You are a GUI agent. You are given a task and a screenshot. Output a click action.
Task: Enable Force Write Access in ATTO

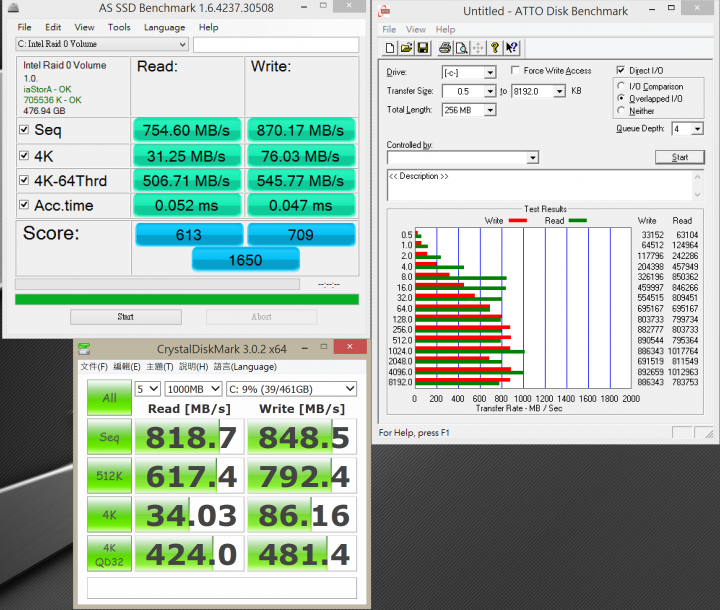pos(515,70)
